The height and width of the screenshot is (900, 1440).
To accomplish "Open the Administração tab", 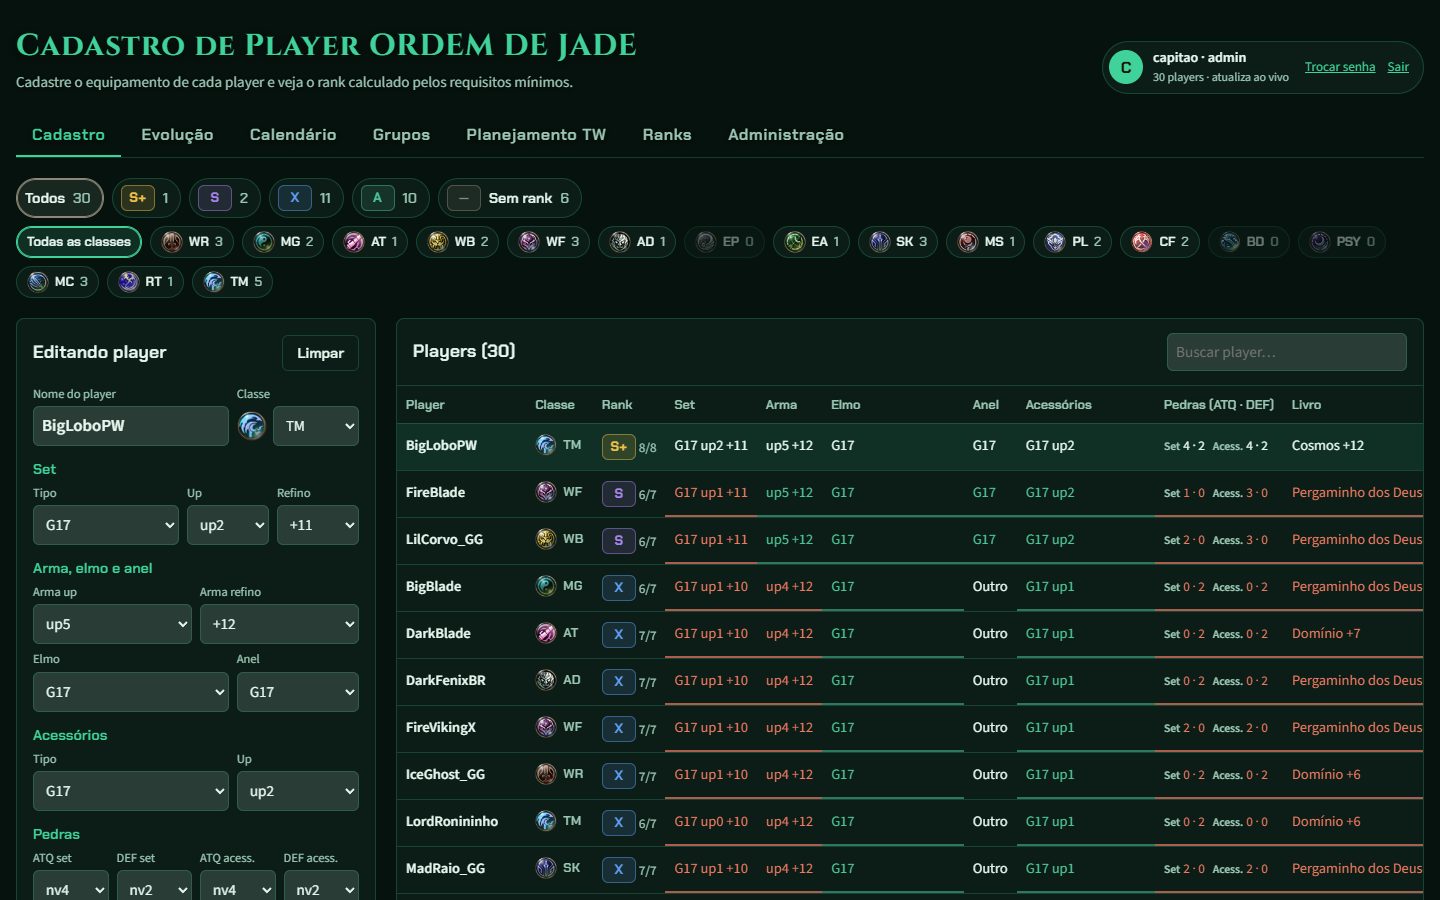I will [786, 135].
